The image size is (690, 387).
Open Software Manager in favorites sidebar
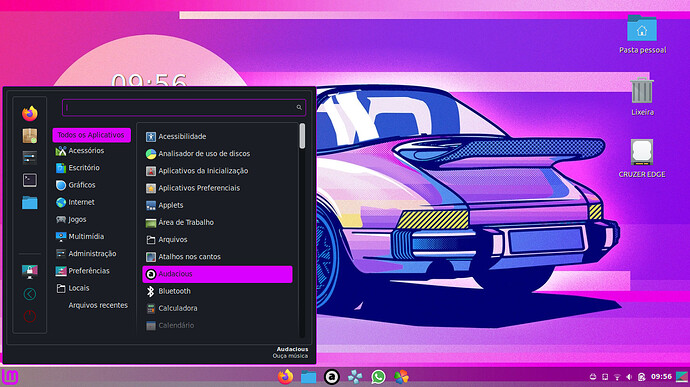click(x=29, y=136)
